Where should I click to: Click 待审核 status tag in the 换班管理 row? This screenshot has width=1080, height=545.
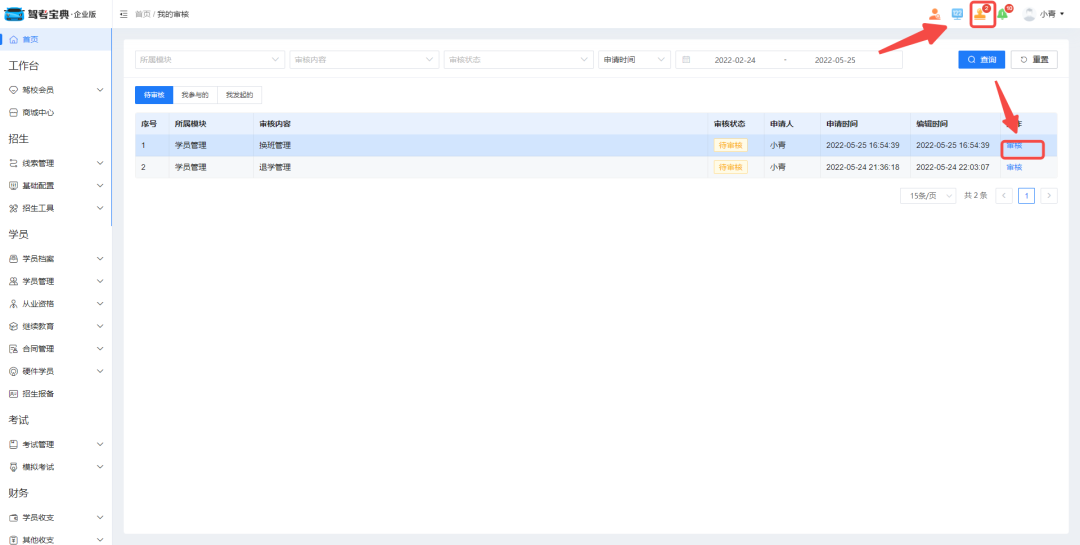click(x=730, y=145)
